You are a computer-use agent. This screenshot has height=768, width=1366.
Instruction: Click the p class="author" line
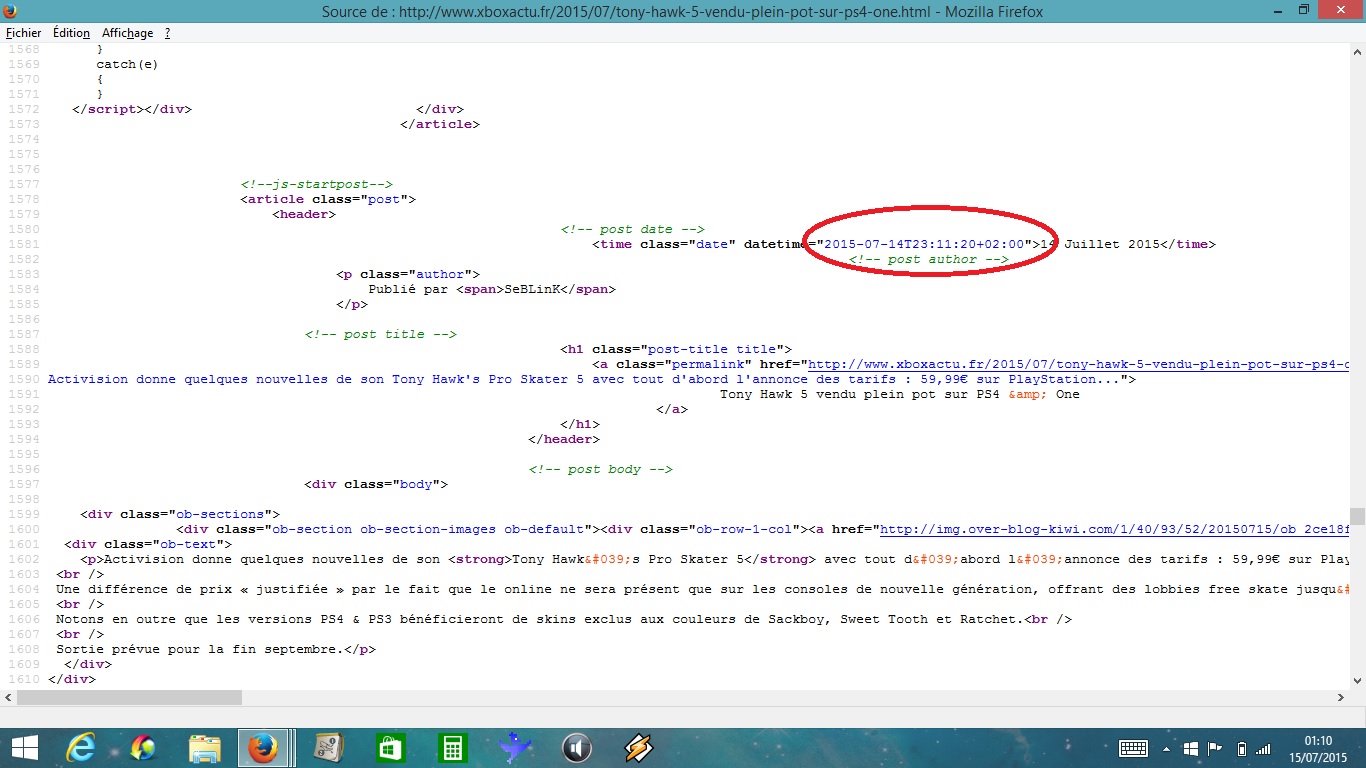[x=408, y=274]
